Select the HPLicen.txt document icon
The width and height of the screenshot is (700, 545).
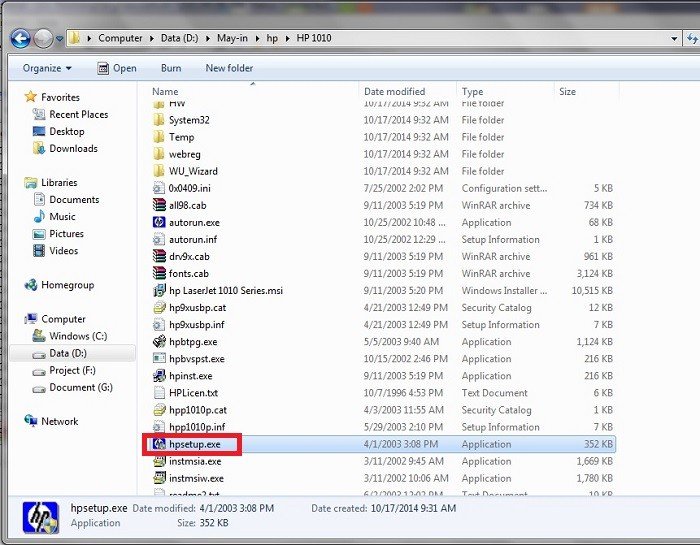[159, 393]
